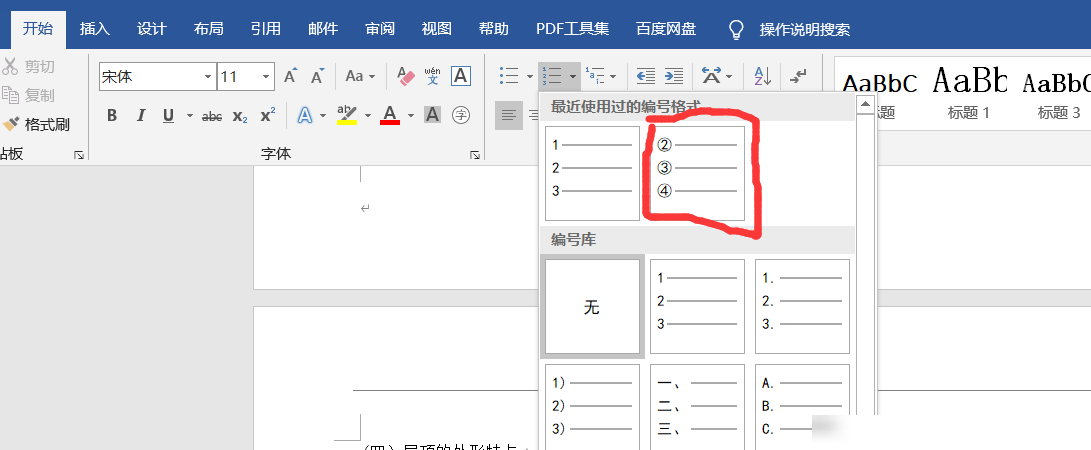Toggle superscript x² formatting

coord(268,115)
